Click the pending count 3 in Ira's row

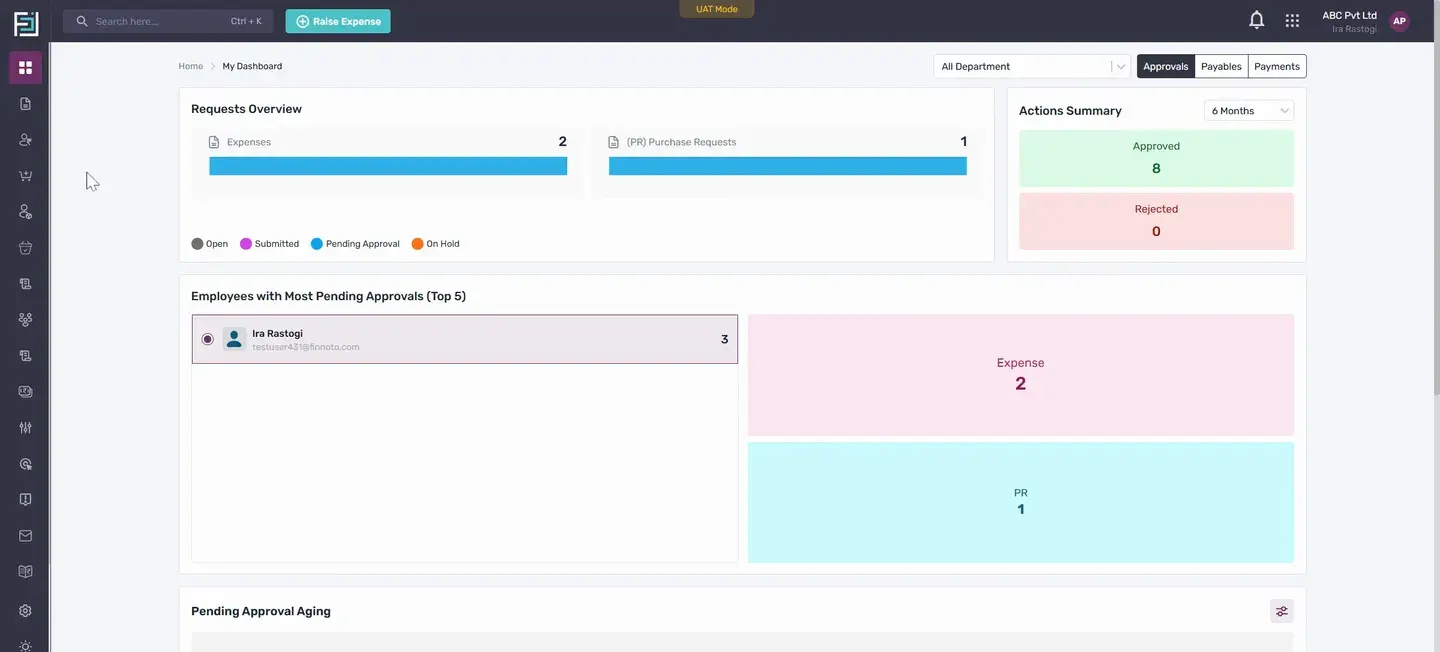pyautogui.click(x=725, y=339)
